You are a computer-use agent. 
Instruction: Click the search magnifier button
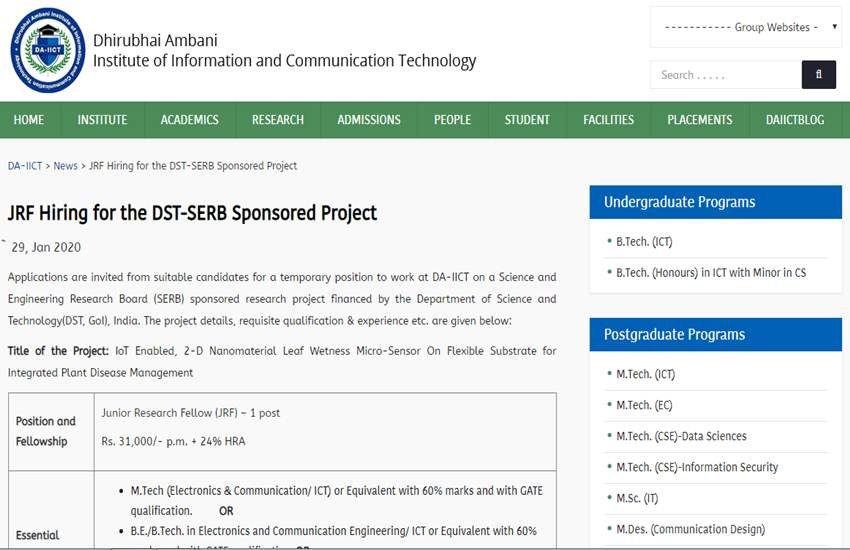coord(818,75)
